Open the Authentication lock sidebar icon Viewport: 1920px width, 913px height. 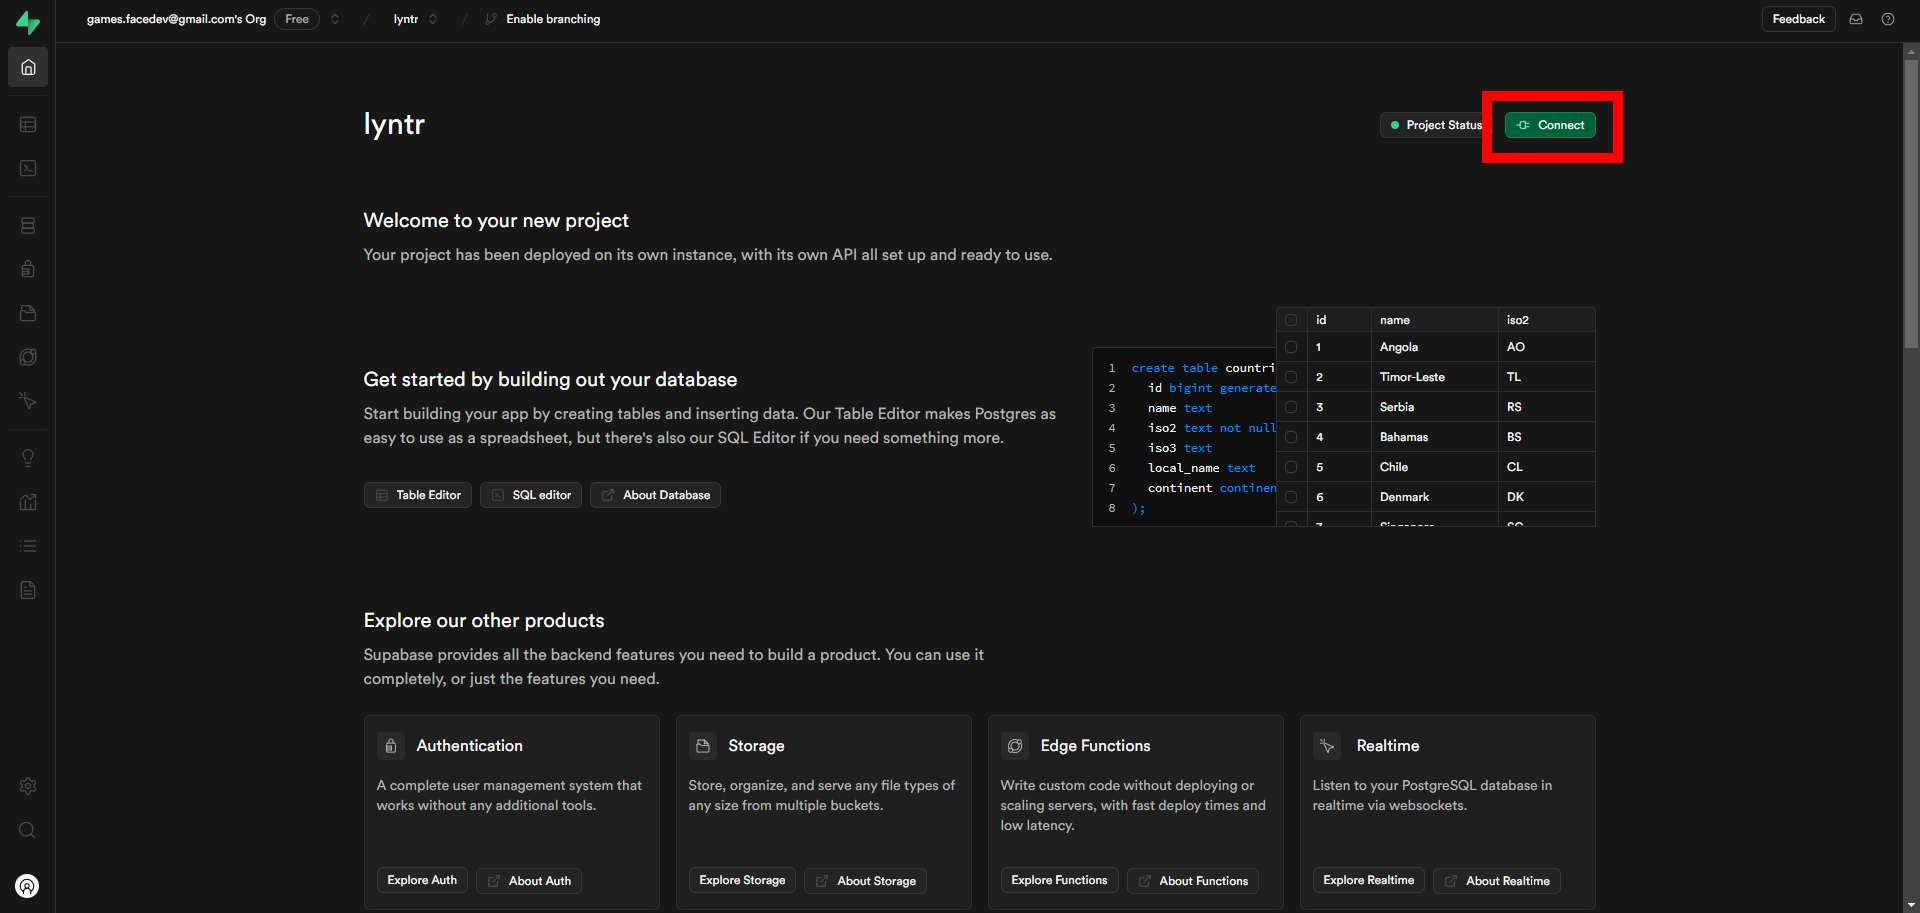pyautogui.click(x=28, y=269)
